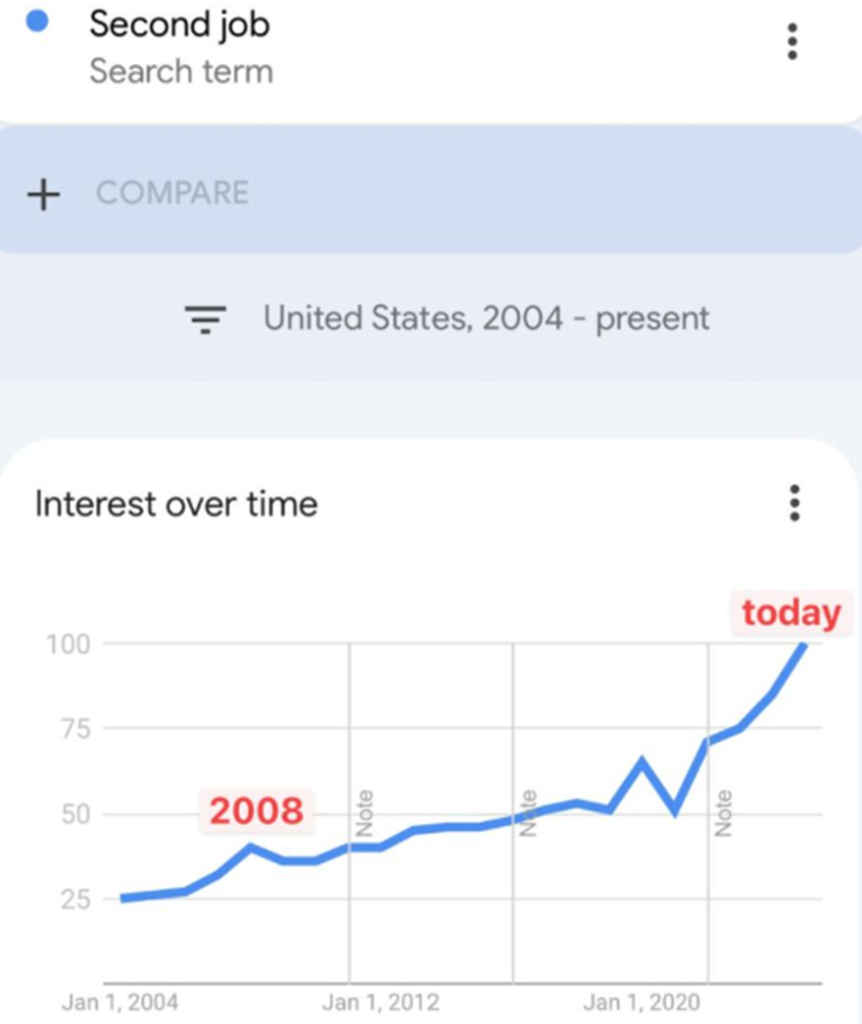This screenshot has height=1024, width=862.
Task: Click the Jan 1, 2012 axis label
Action: tap(381, 1002)
